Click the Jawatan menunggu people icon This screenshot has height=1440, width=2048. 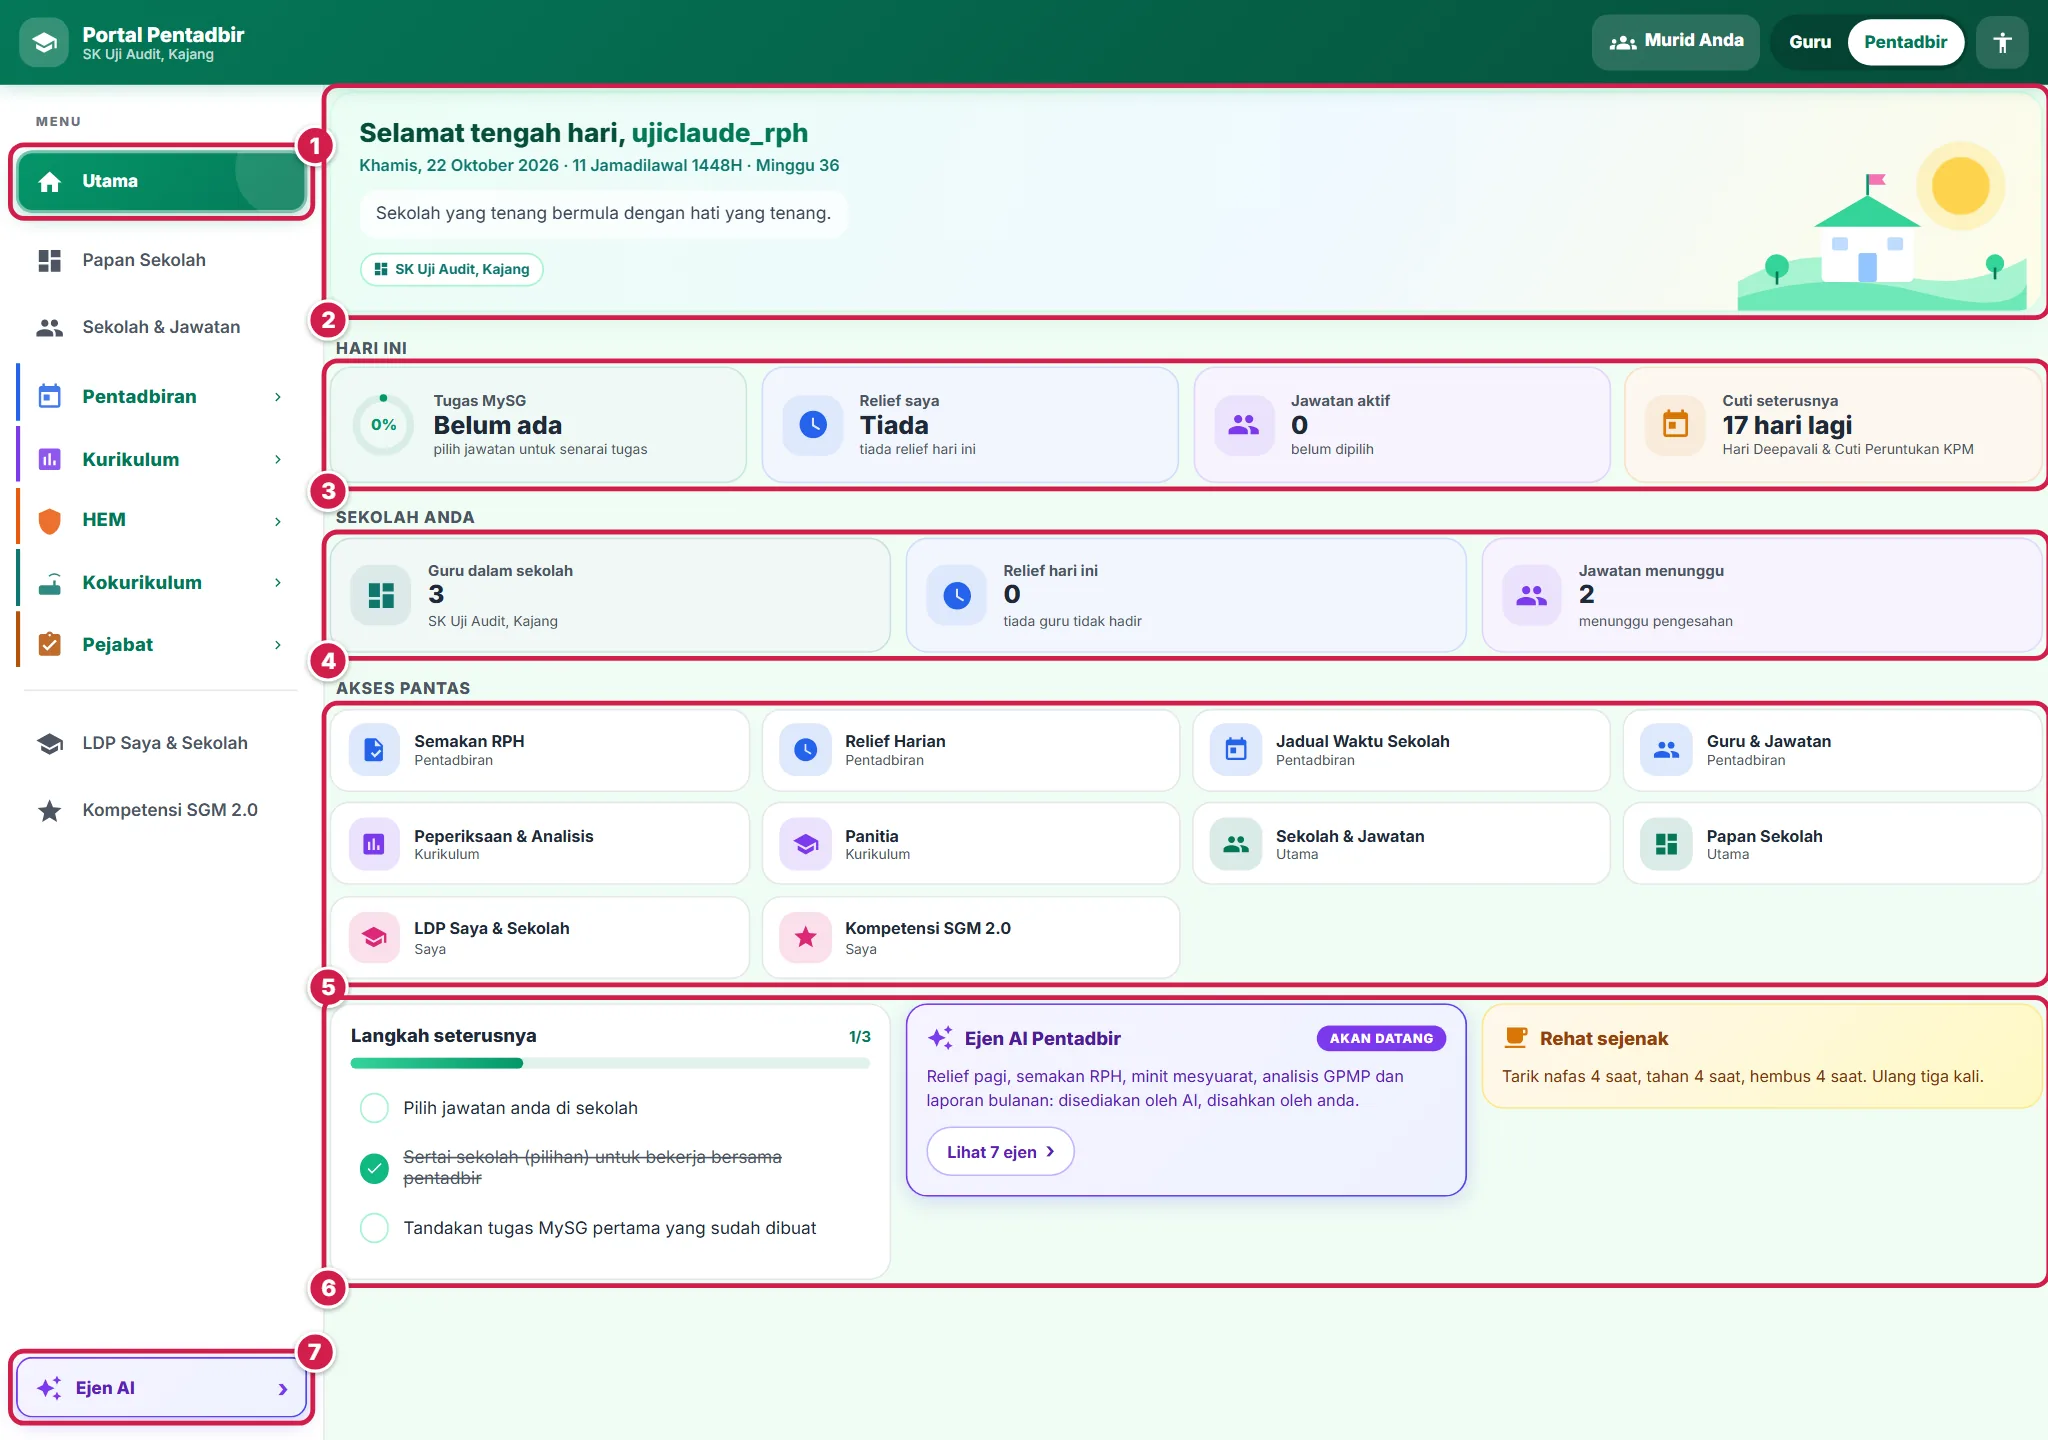tap(1532, 595)
